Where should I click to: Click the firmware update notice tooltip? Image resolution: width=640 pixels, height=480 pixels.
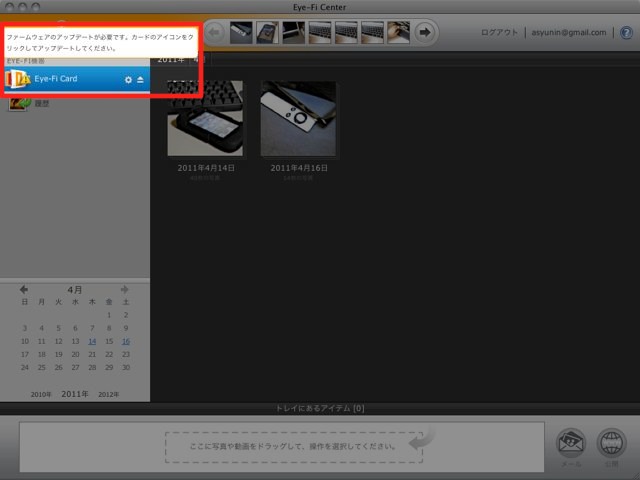tap(101, 42)
